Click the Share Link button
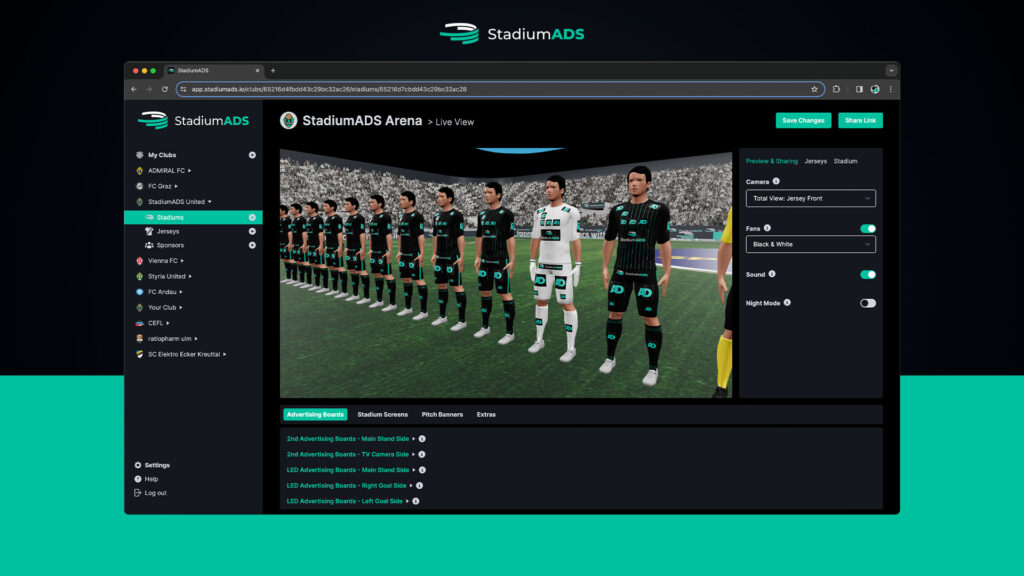Image resolution: width=1024 pixels, height=576 pixels. tap(860, 120)
